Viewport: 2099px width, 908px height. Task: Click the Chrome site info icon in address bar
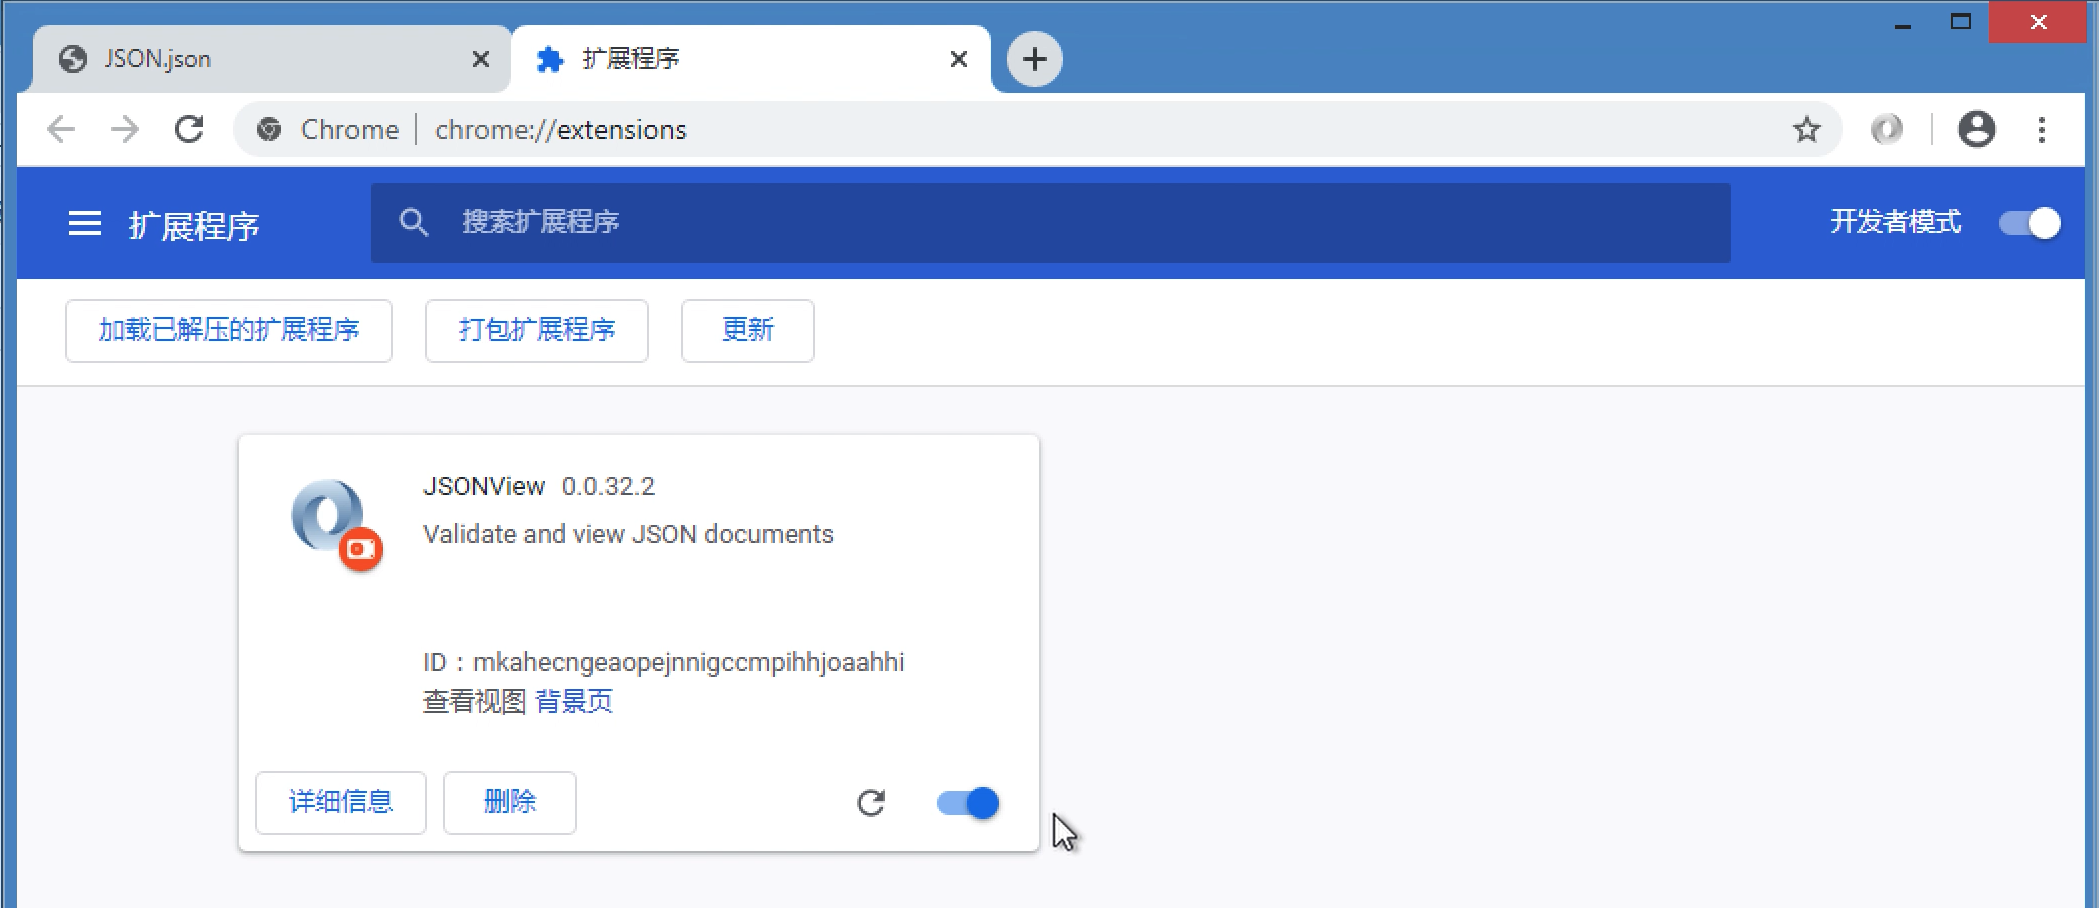tap(269, 129)
